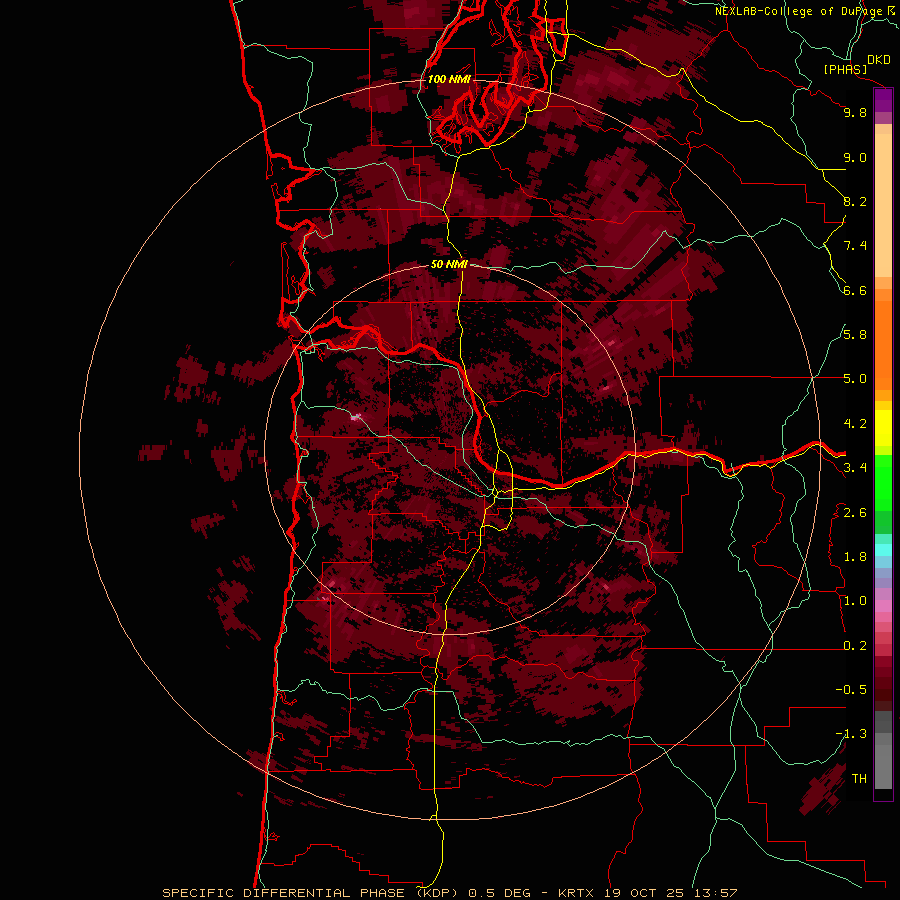
Task: Click the 1.0 legend value
Action: pos(855,601)
